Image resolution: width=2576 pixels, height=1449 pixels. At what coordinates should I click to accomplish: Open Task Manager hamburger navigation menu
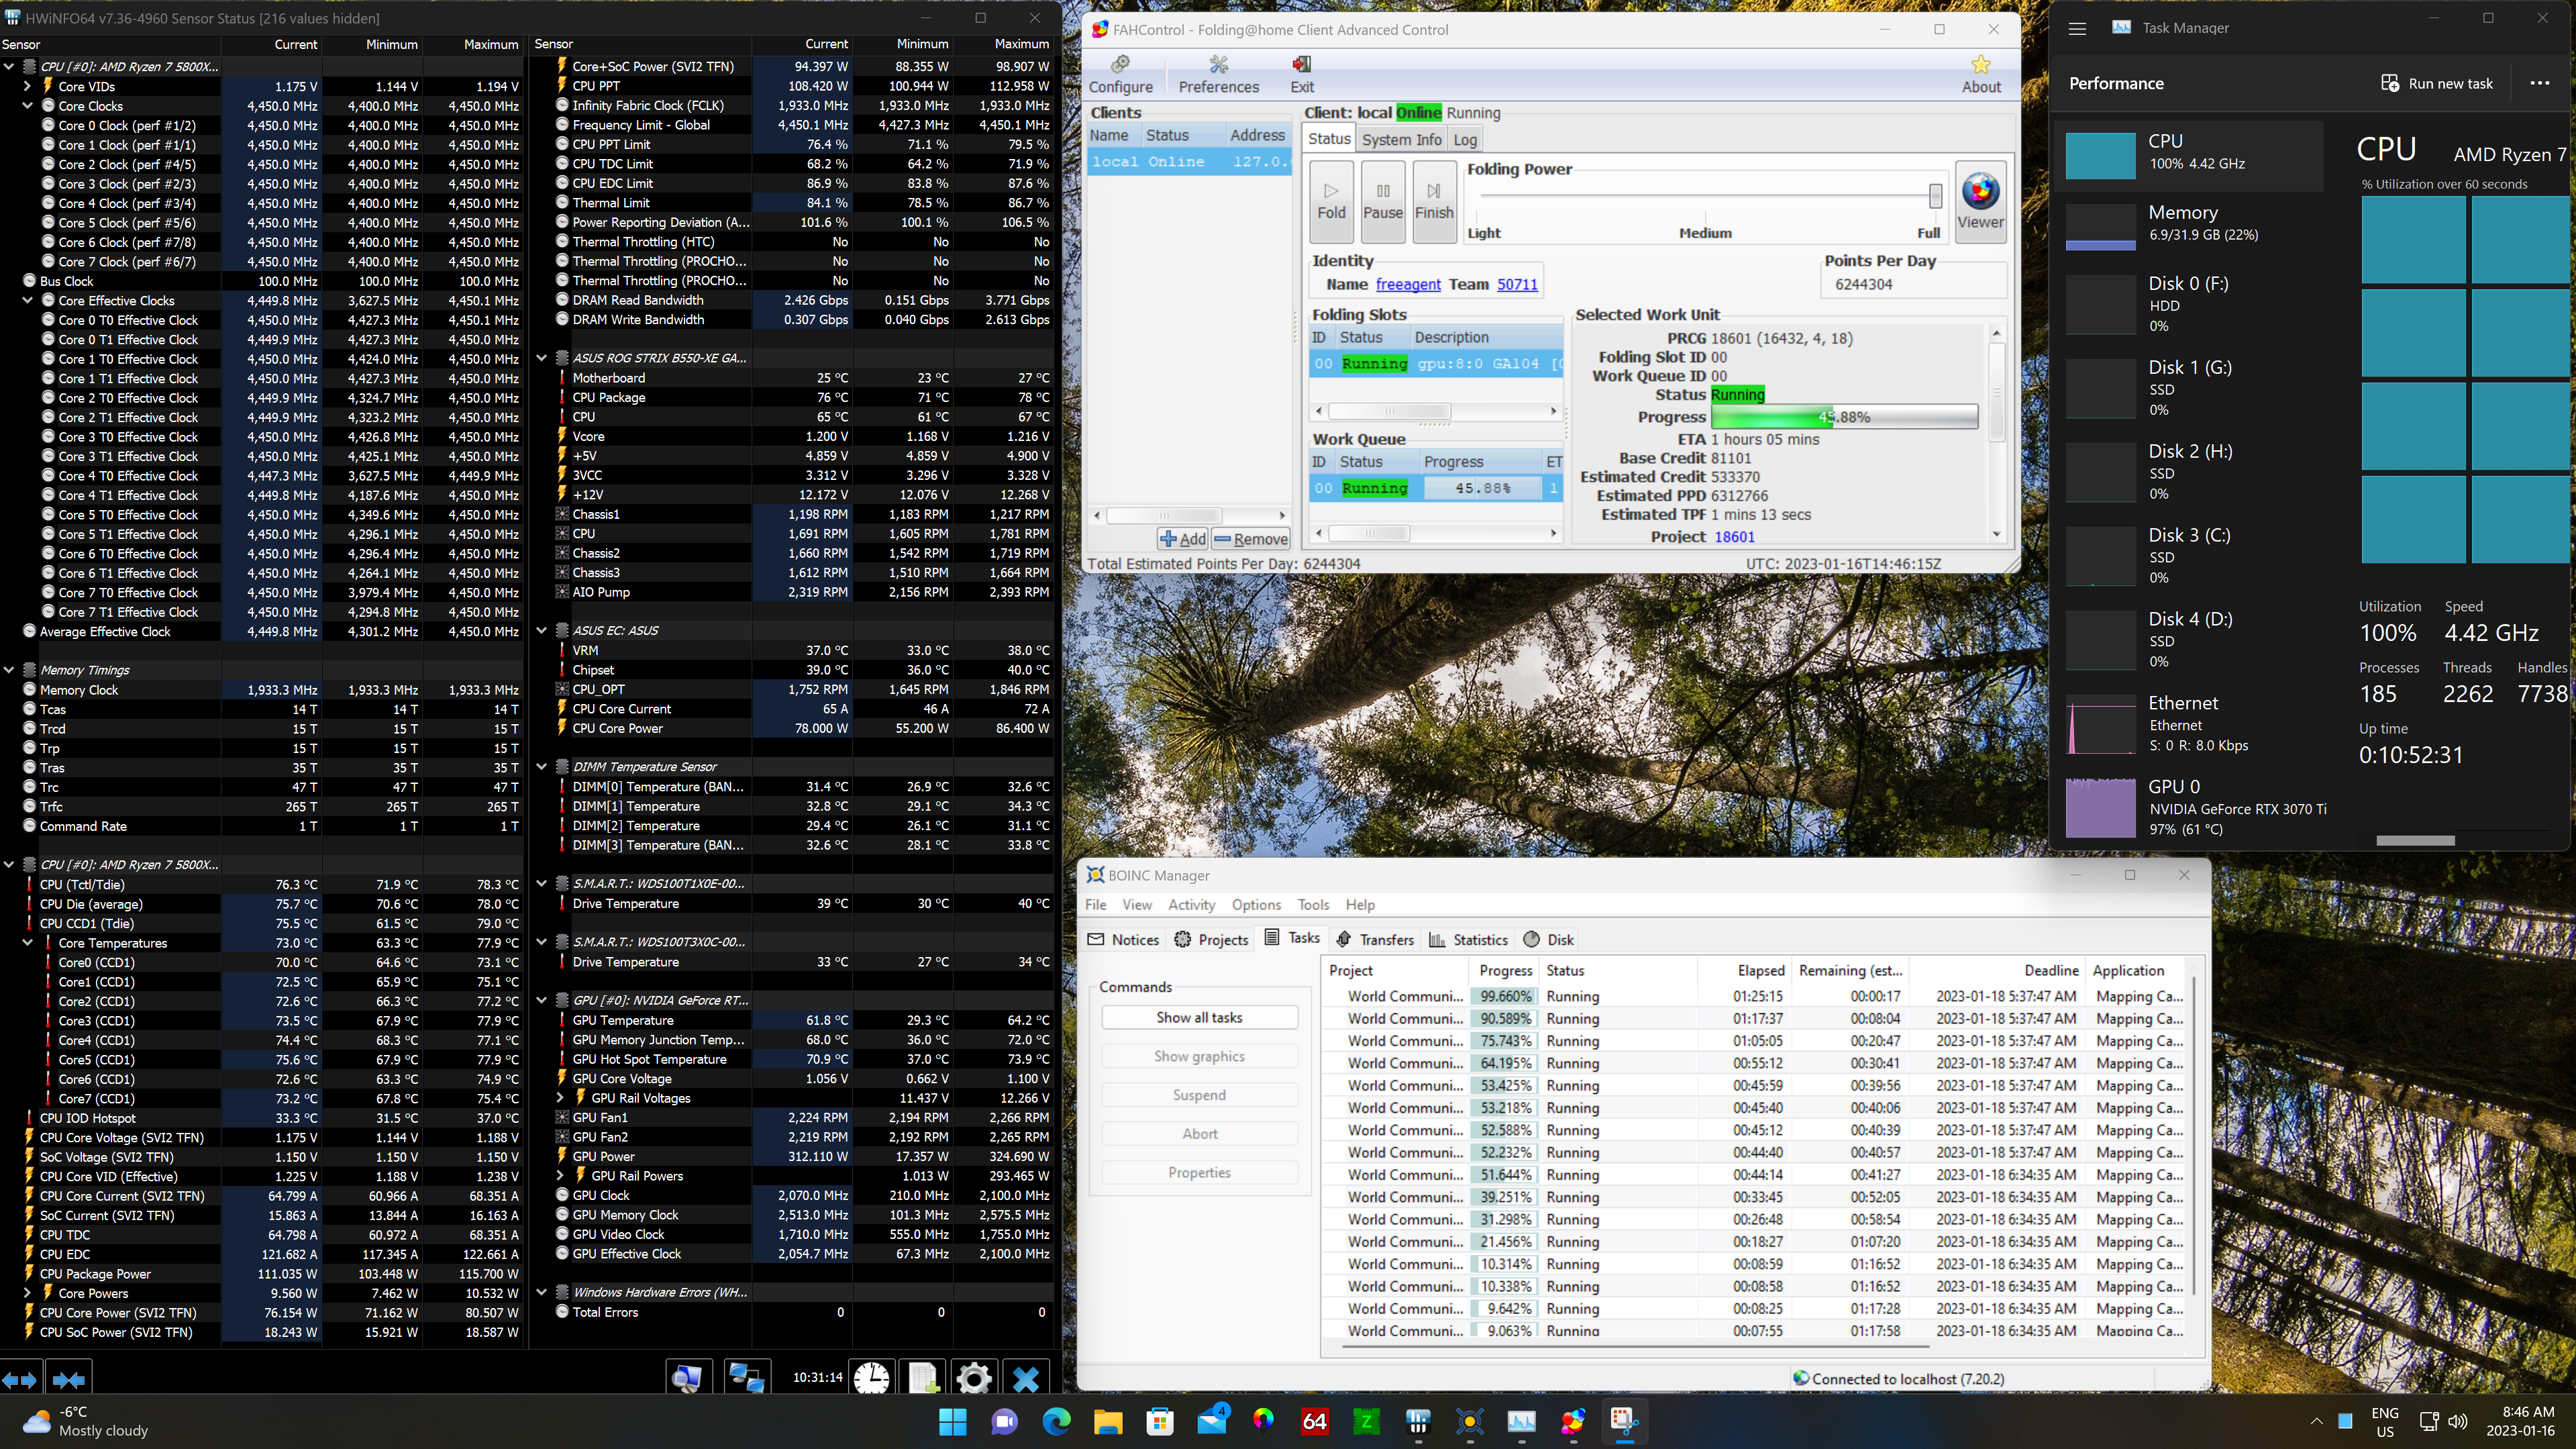(2077, 28)
